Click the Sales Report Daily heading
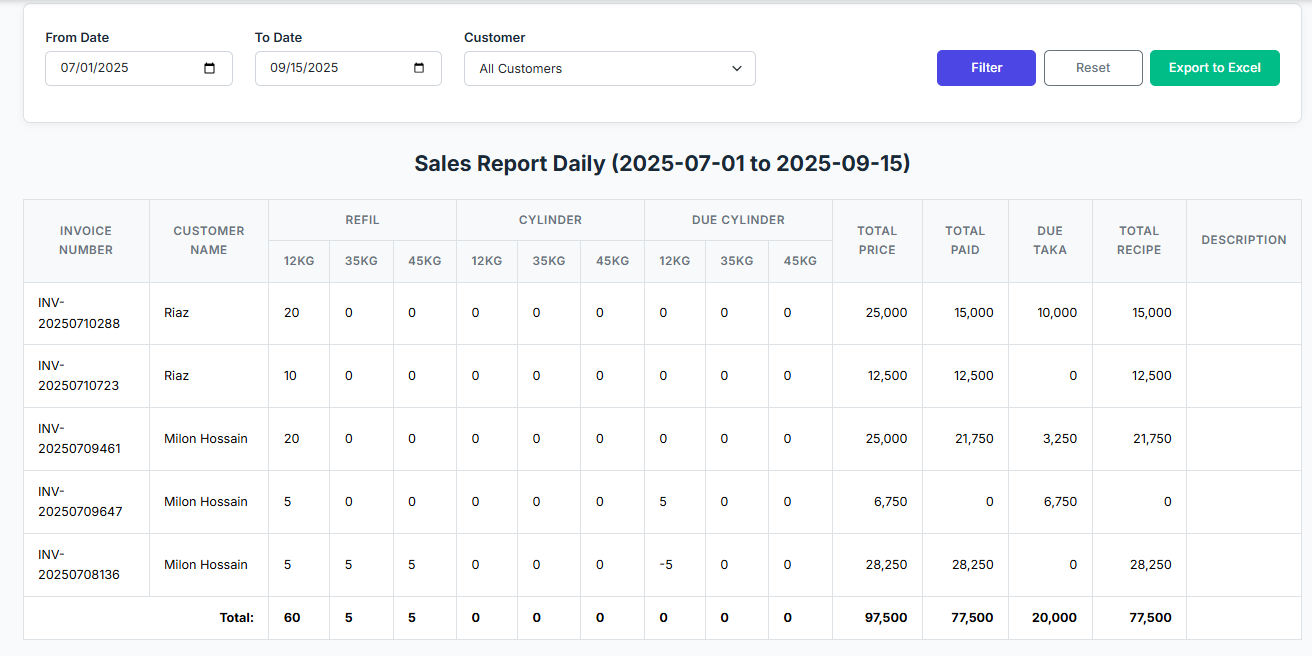This screenshot has width=1312, height=656. (662, 164)
